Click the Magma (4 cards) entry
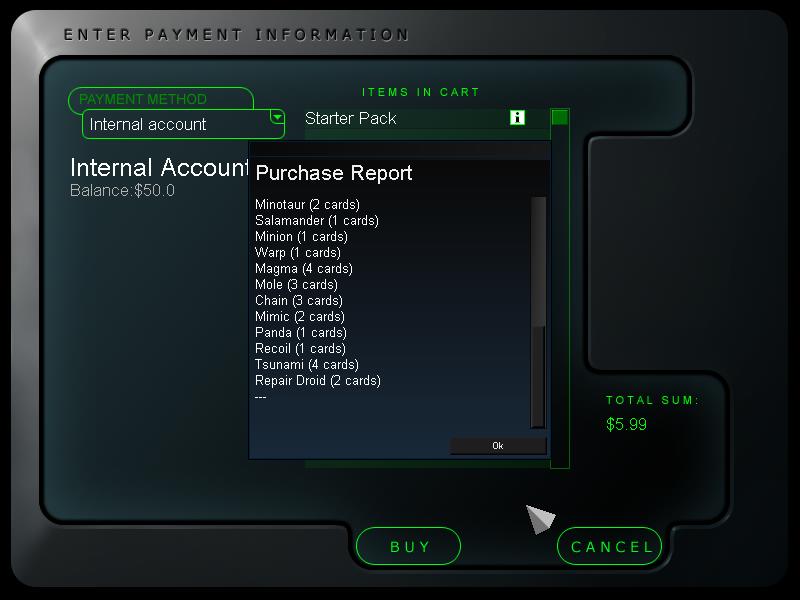The height and width of the screenshot is (600, 800). [x=304, y=268]
